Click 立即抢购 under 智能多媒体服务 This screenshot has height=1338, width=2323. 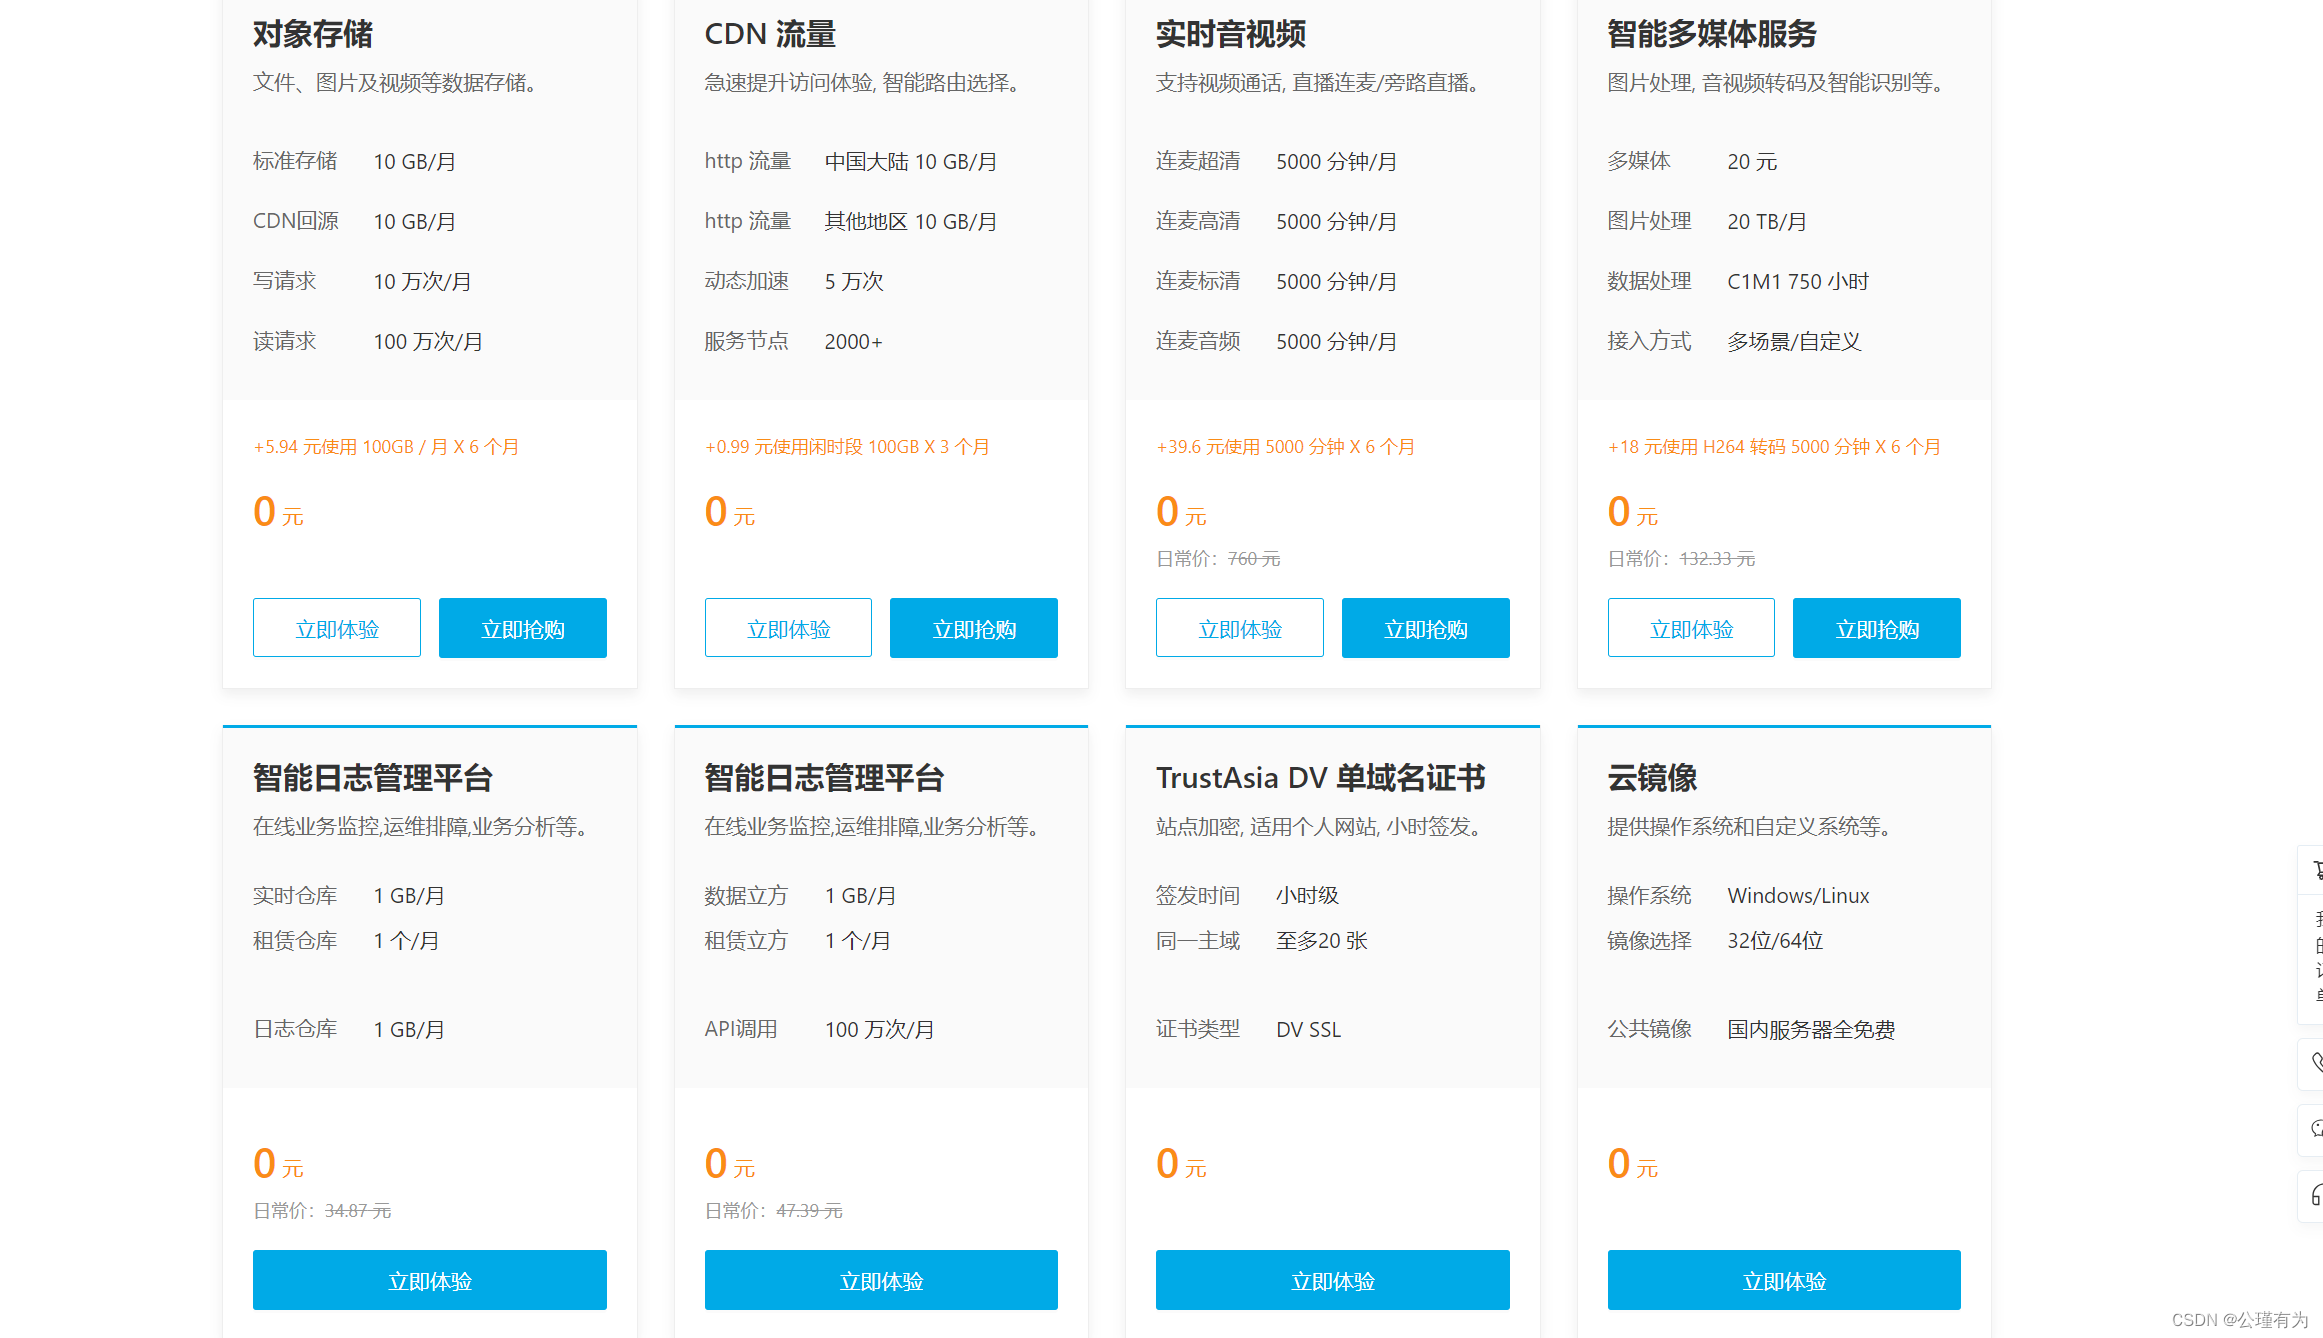click(x=1877, y=628)
